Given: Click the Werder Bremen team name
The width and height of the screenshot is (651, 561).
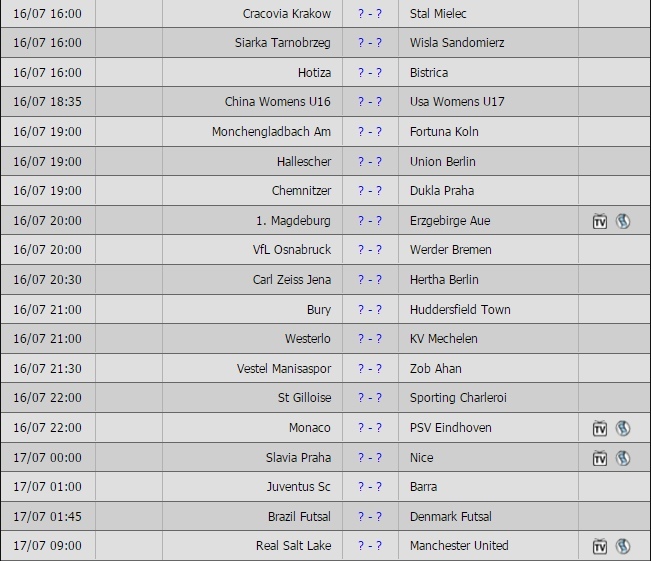Looking at the screenshot, I should click(451, 250).
